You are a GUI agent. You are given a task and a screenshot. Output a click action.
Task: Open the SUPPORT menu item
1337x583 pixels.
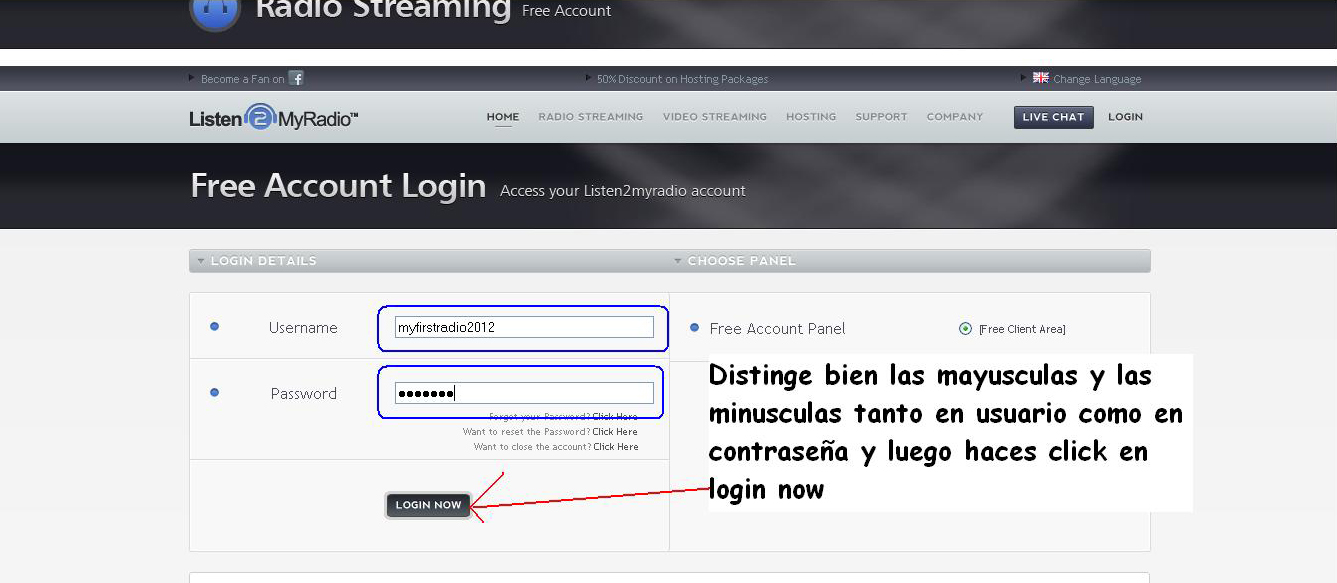pos(880,116)
